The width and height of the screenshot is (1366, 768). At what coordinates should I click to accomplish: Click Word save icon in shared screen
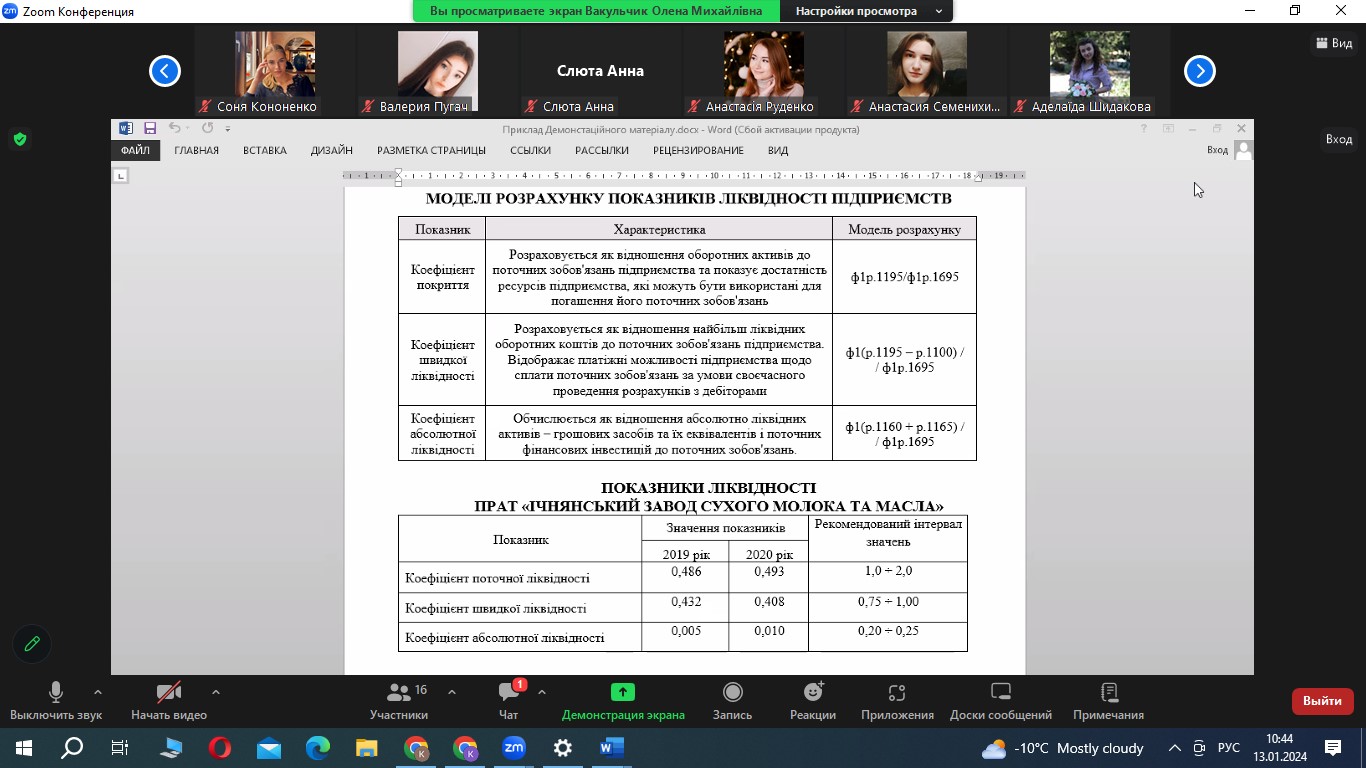tap(150, 128)
